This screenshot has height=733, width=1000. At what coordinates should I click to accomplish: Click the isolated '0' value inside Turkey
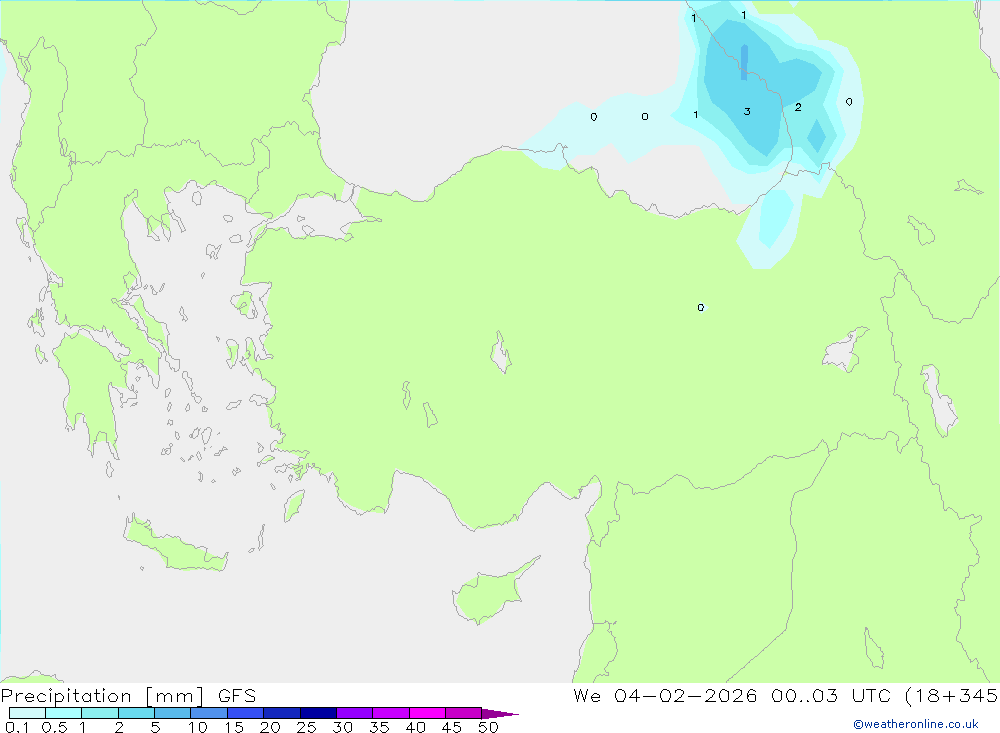click(x=701, y=307)
